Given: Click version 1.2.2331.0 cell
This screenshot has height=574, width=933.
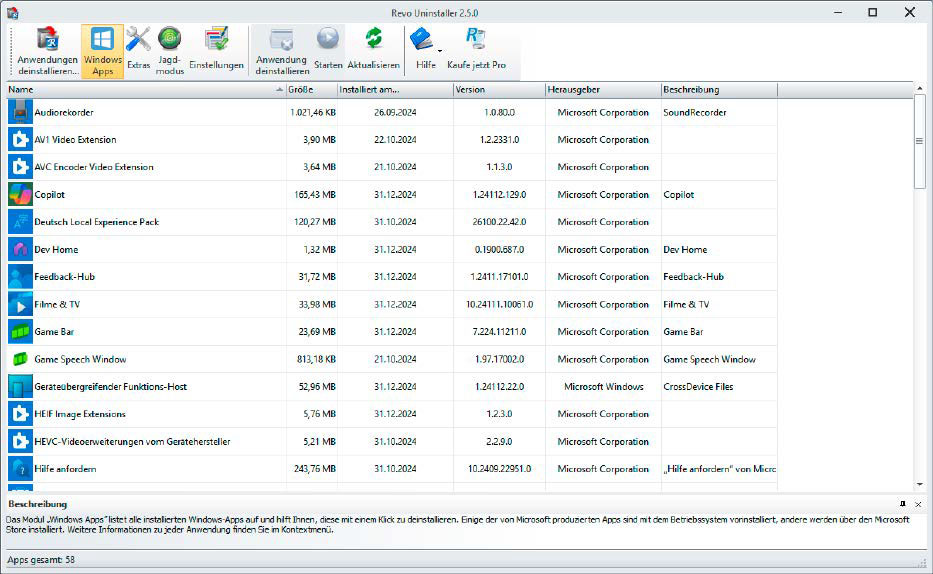Looking at the screenshot, I should tap(499, 140).
